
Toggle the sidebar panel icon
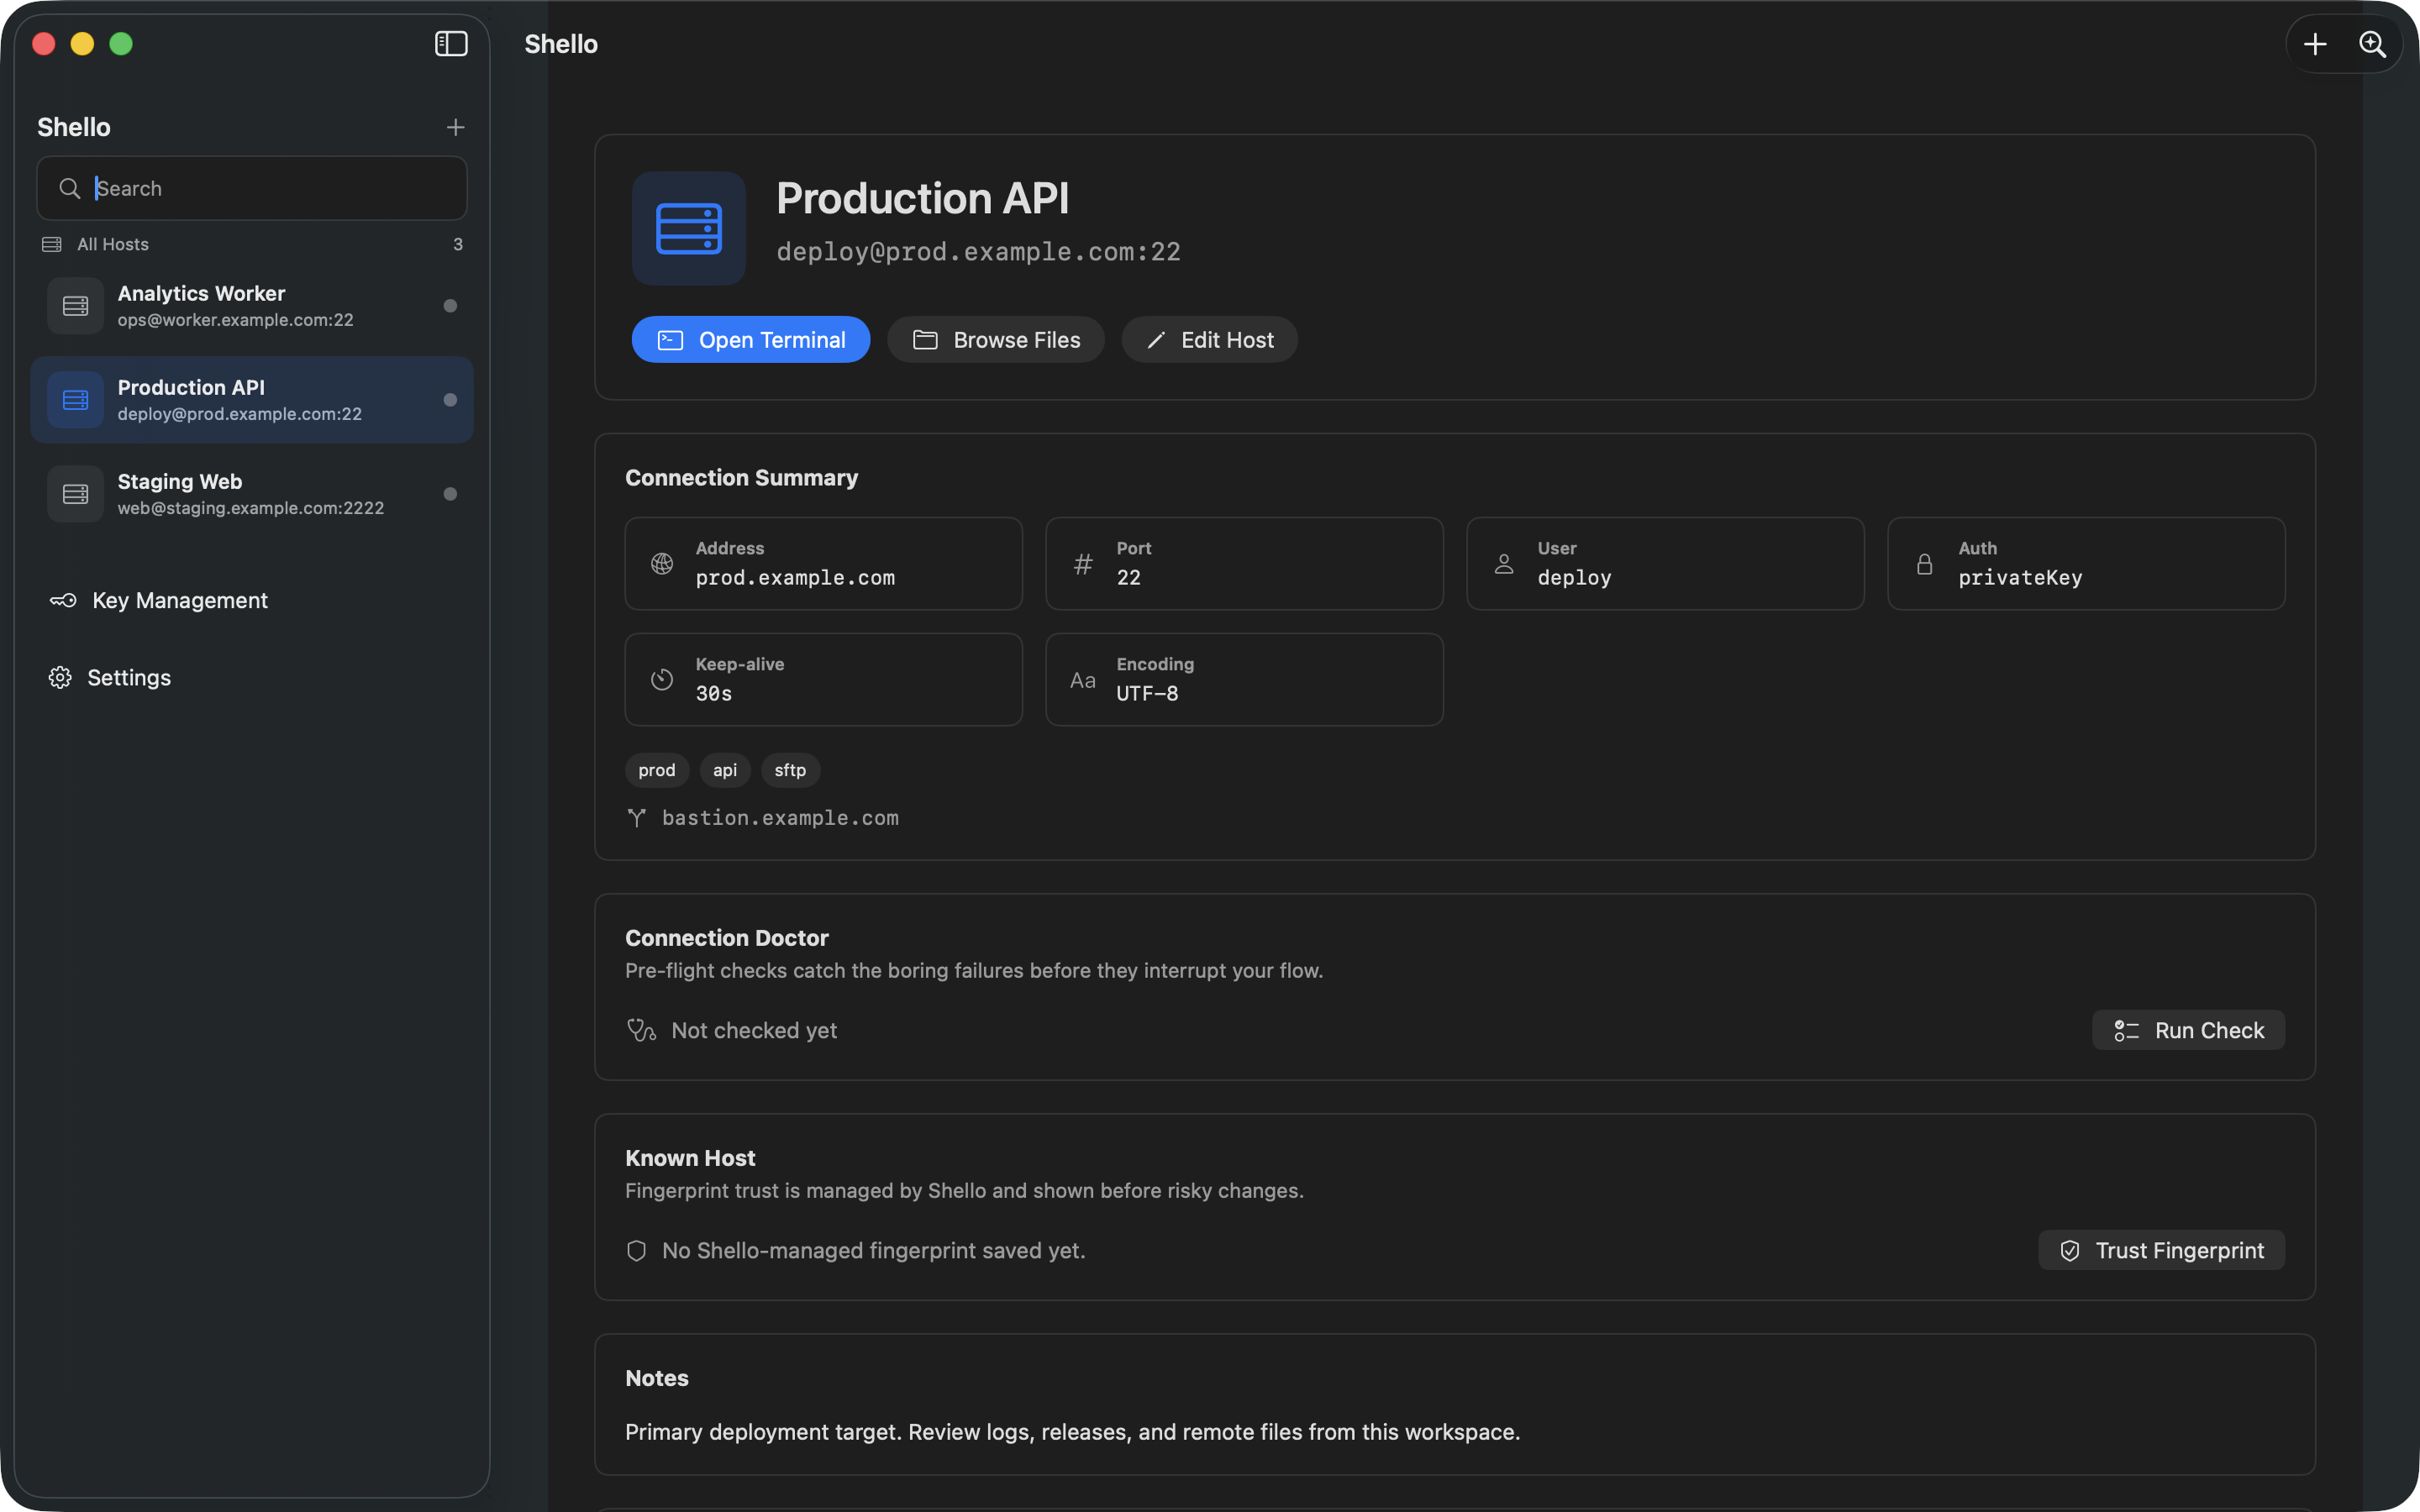click(451, 44)
